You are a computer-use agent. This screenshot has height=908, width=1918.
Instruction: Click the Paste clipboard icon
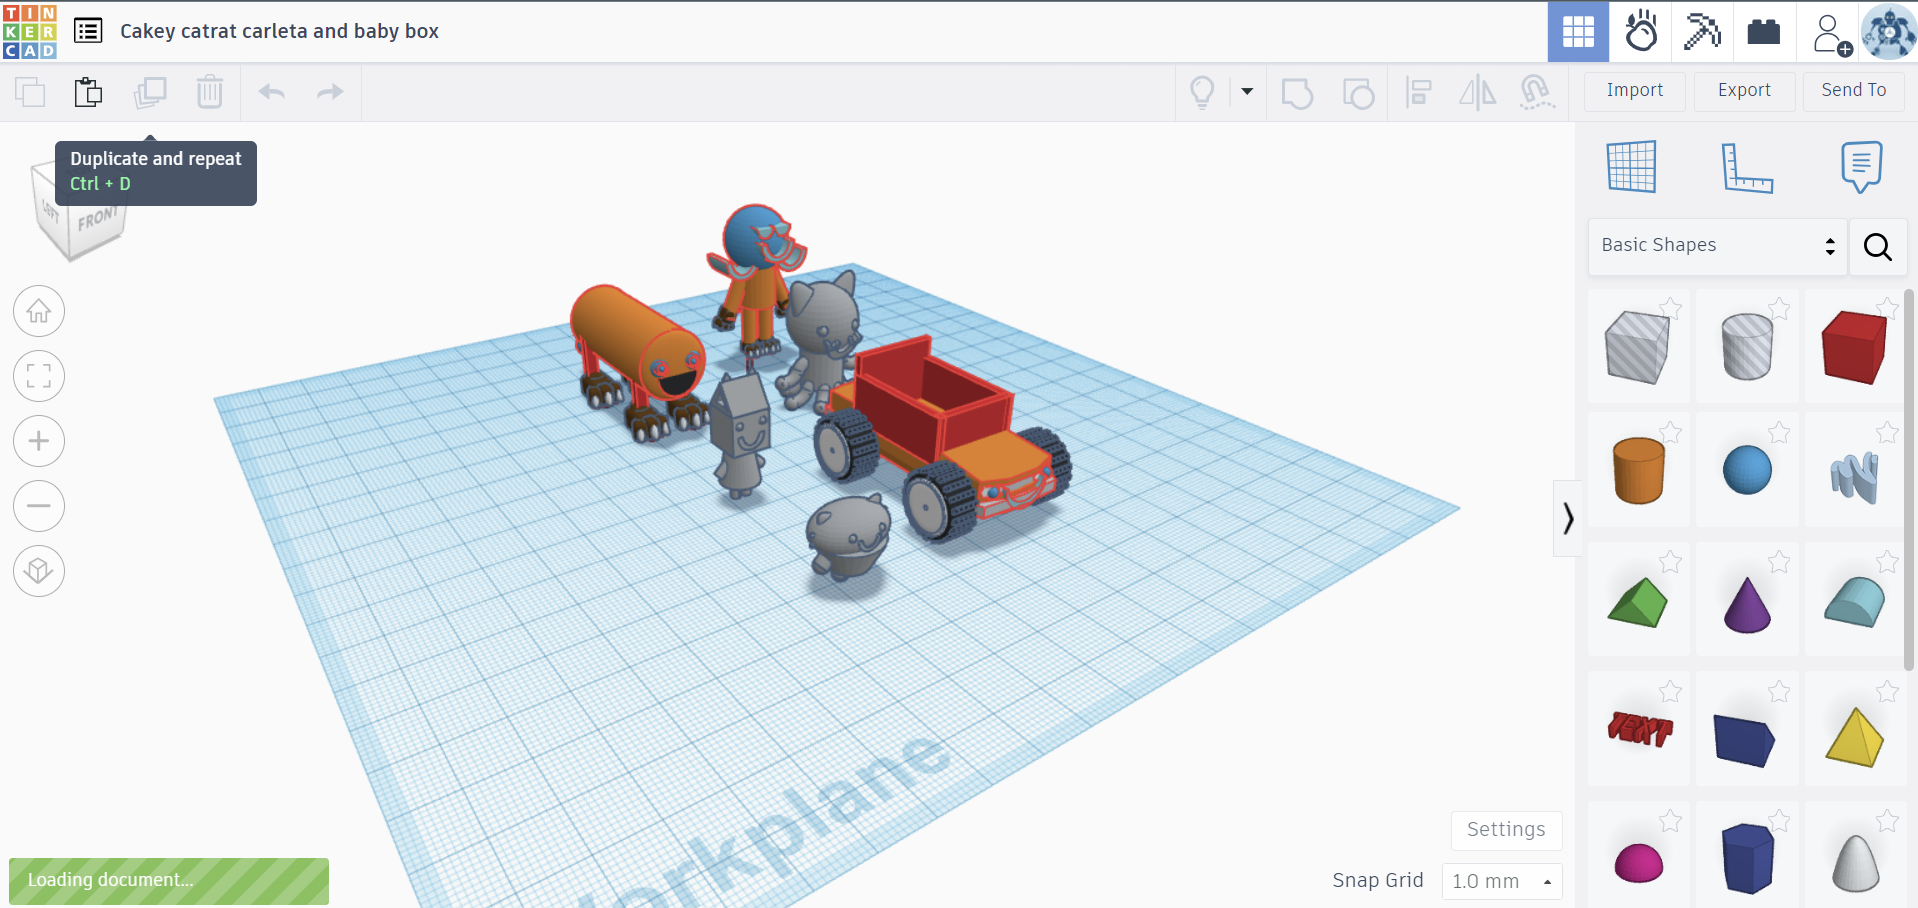pos(88,92)
